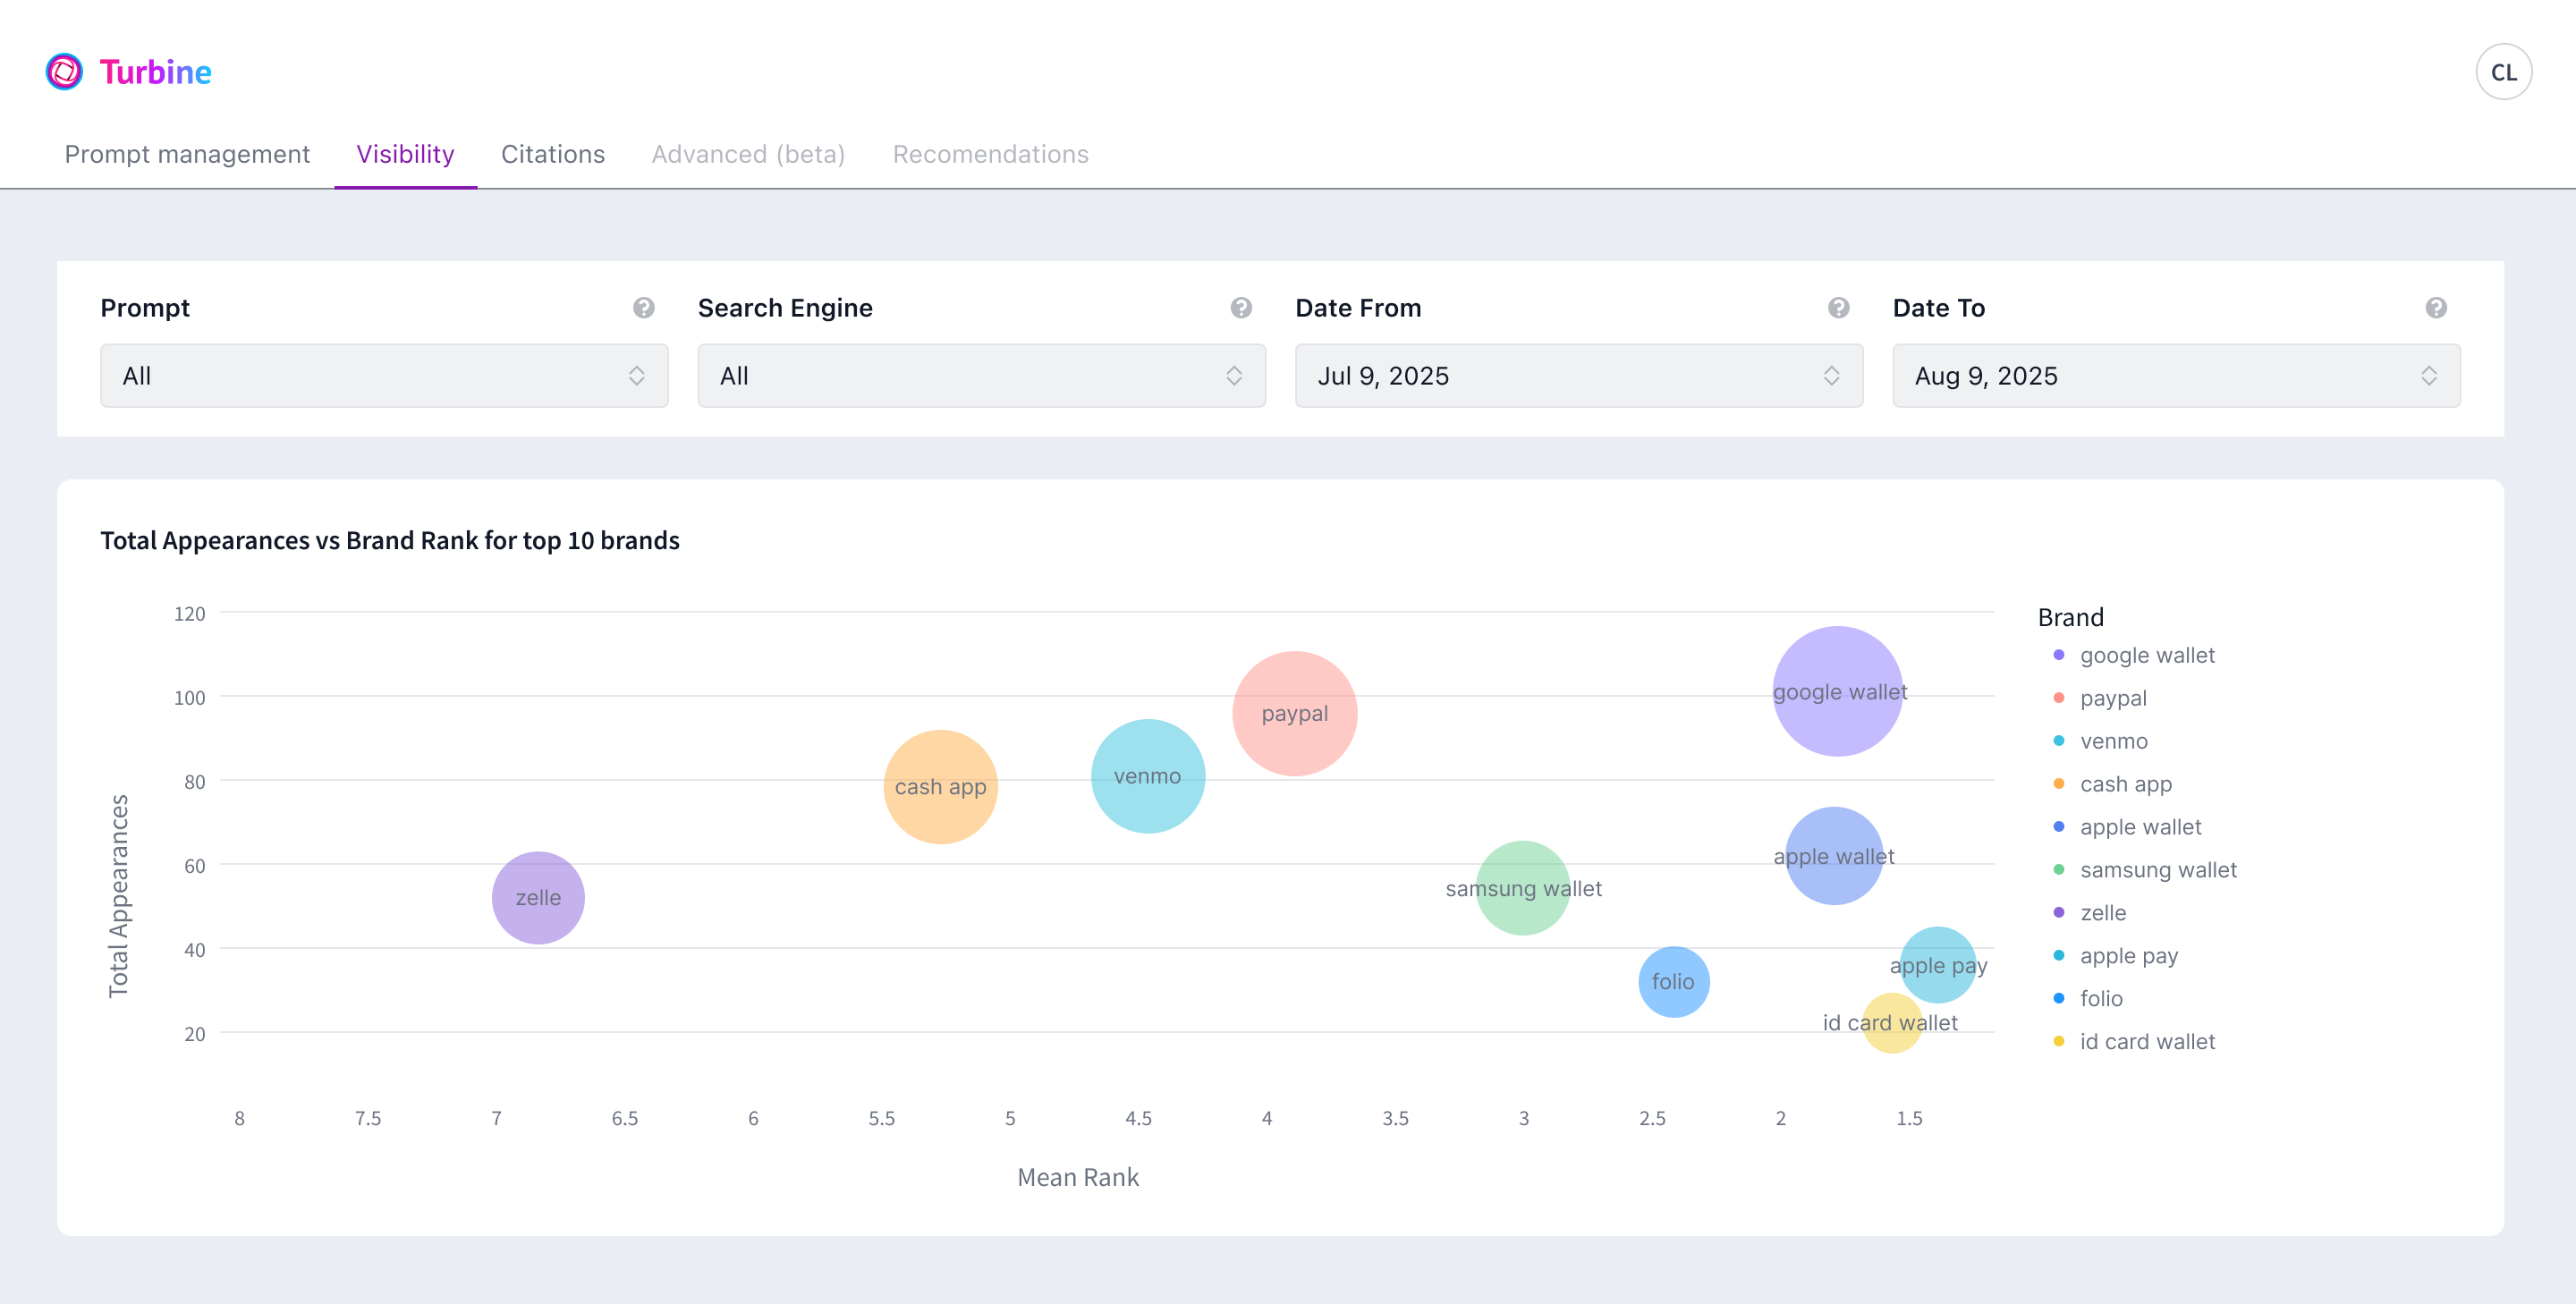Show help for the Date To filter

[2436, 308]
